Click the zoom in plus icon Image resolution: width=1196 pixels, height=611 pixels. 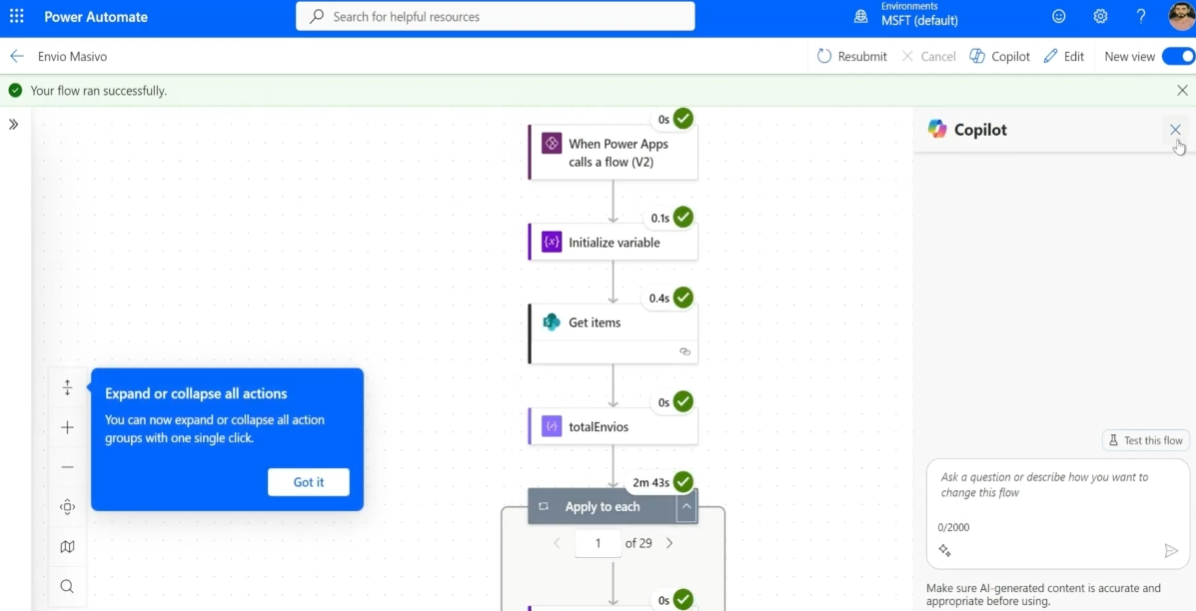click(x=67, y=428)
